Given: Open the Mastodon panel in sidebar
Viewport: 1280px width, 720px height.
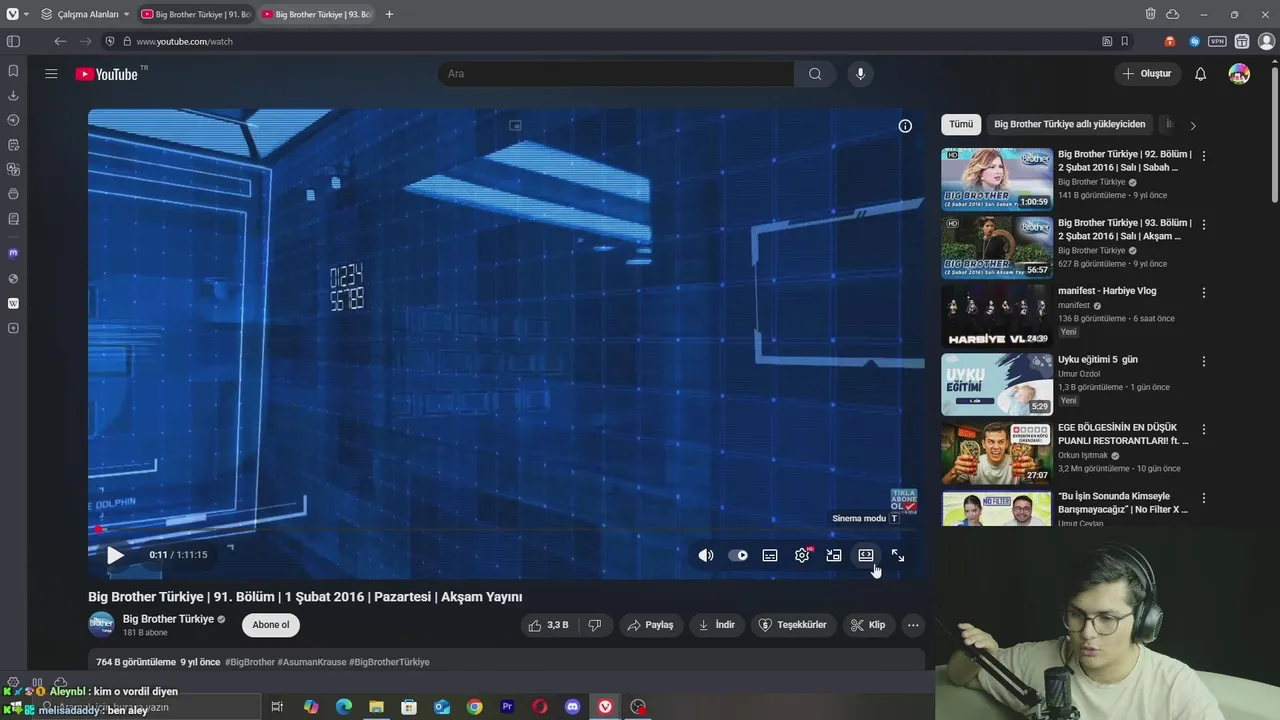Looking at the screenshot, I should [13, 253].
